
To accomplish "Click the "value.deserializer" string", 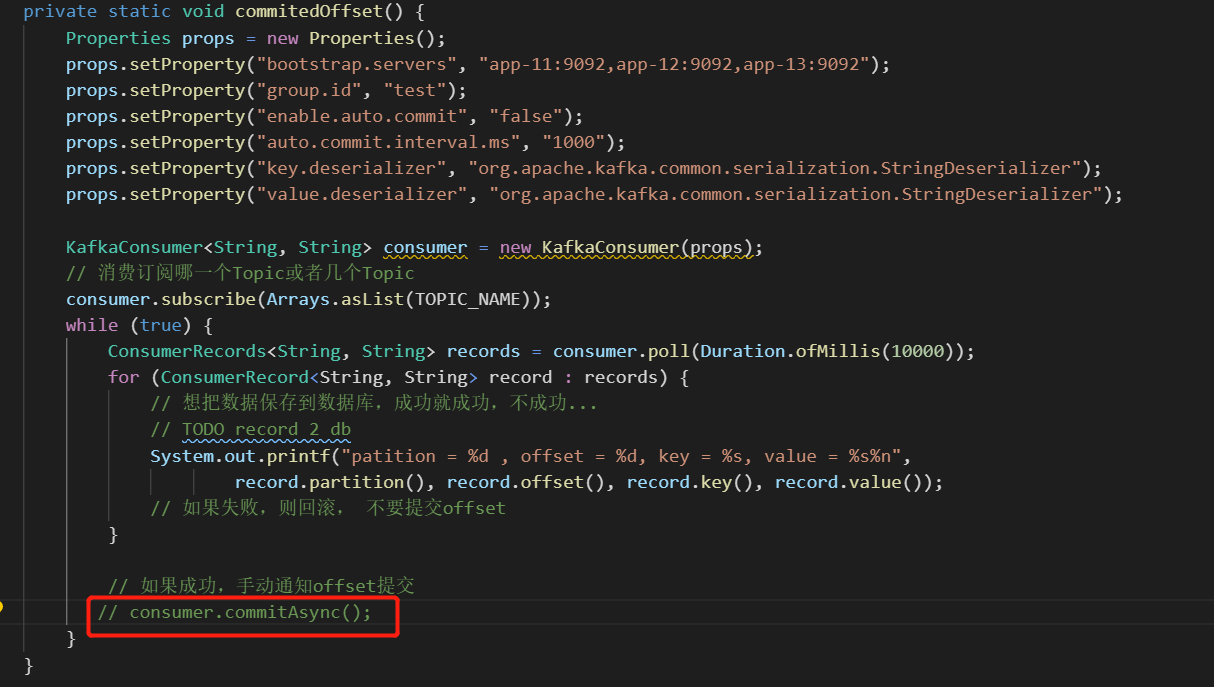I will click(363, 194).
